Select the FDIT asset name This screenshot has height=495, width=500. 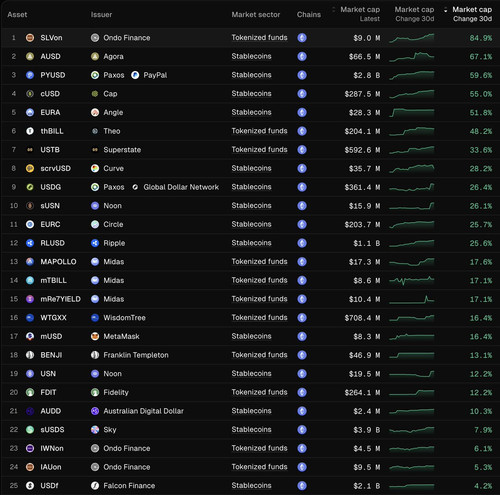(x=48, y=392)
